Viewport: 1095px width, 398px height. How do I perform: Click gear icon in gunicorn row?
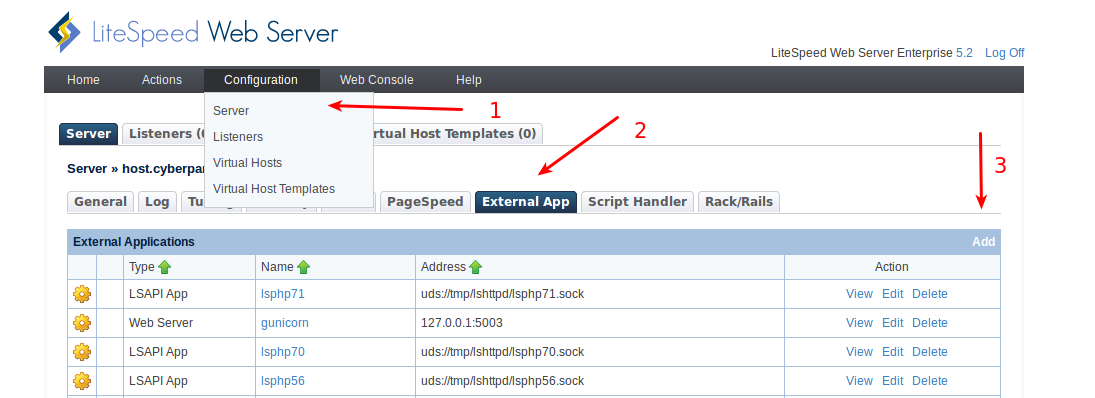pos(82,323)
